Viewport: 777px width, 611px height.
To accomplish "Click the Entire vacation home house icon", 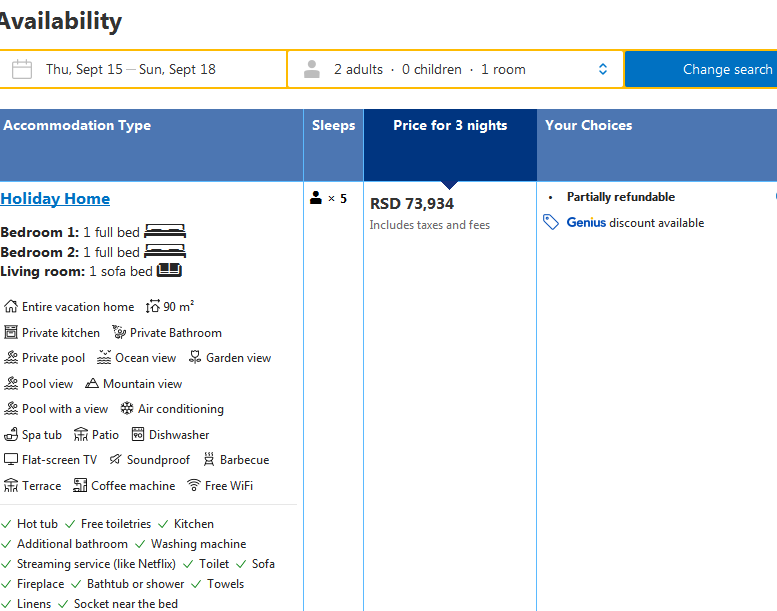I will (11, 307).
